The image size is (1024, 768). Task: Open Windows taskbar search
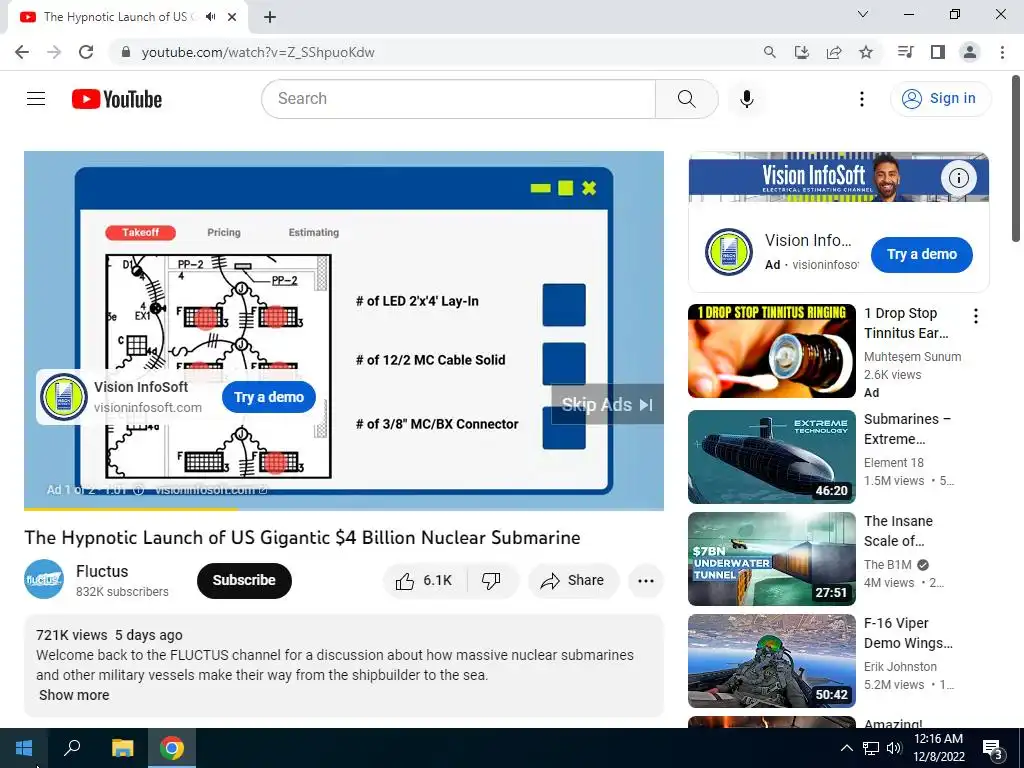click(72, 748)
